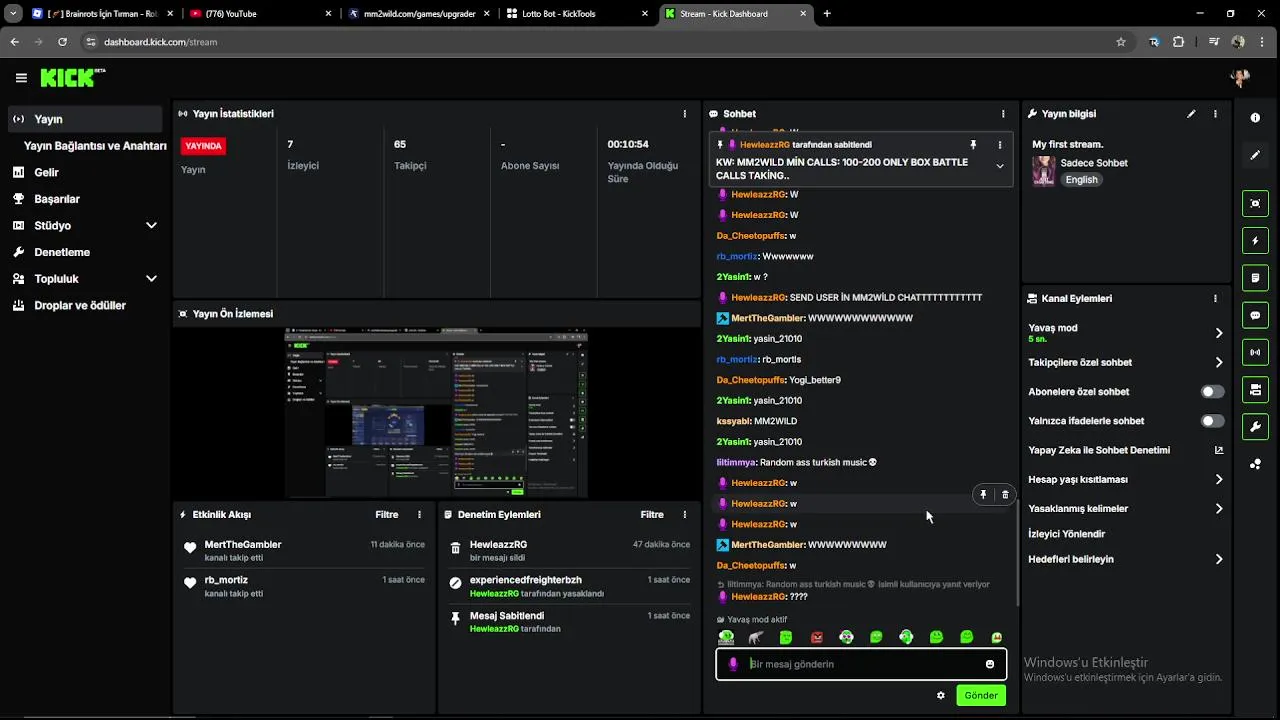The width and height of the screenshot is (1280, 720).
Task: Focus the Bir mesaj gönderin chat input
Action: pyautogui.click(x=861, y=664)
